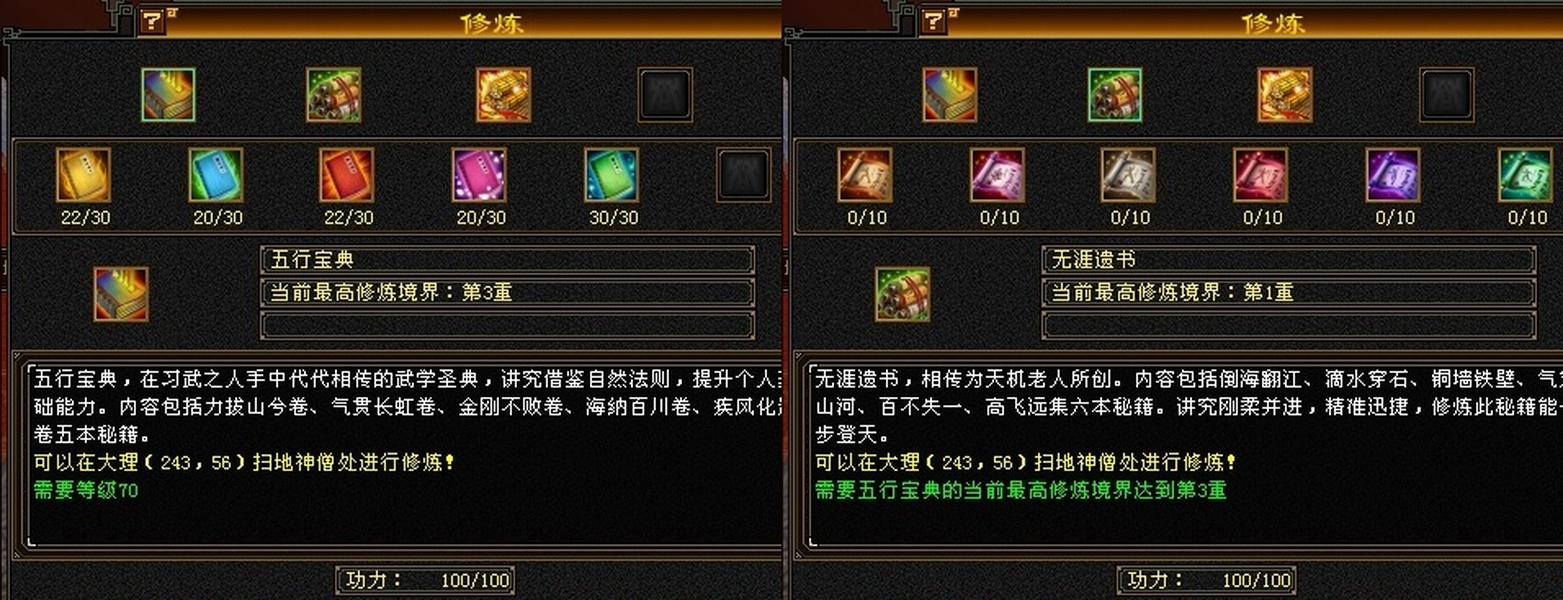This screenshot has height=600, width=1563.
Task: Select highlighted 五行宝典 book icon in left panel top row
Action: coord(168,95)
